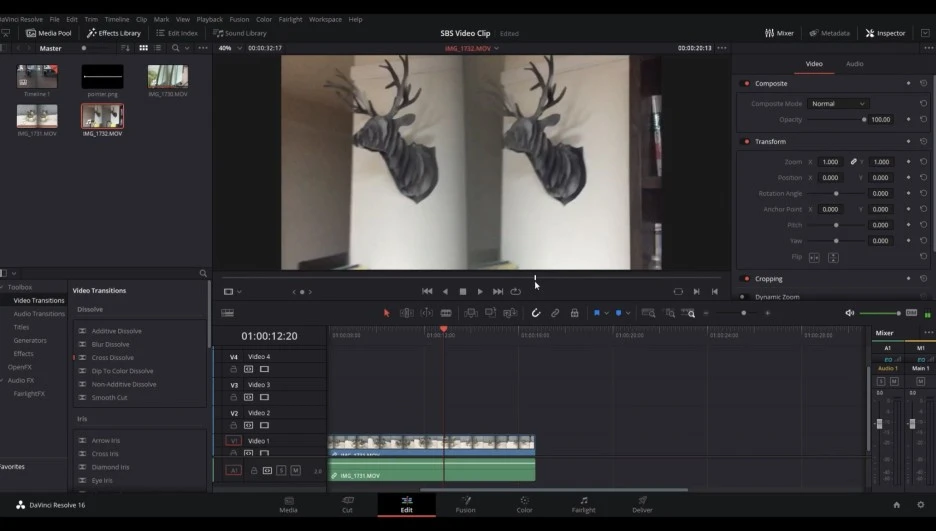Screen dimensions: 936x531
Task: Click the timeline position lock icon
Action: tap(574, 313)
